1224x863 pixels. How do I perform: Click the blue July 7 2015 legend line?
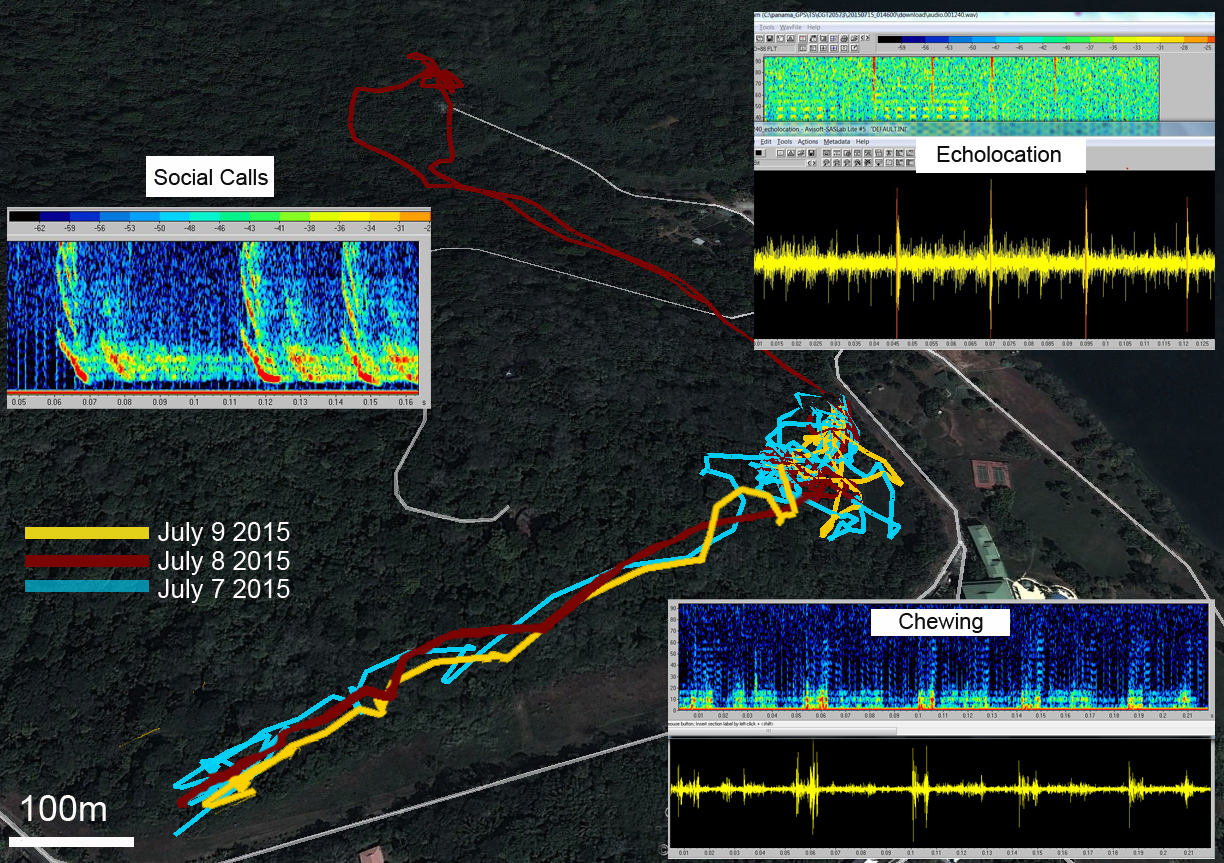[x=86, y=587]
